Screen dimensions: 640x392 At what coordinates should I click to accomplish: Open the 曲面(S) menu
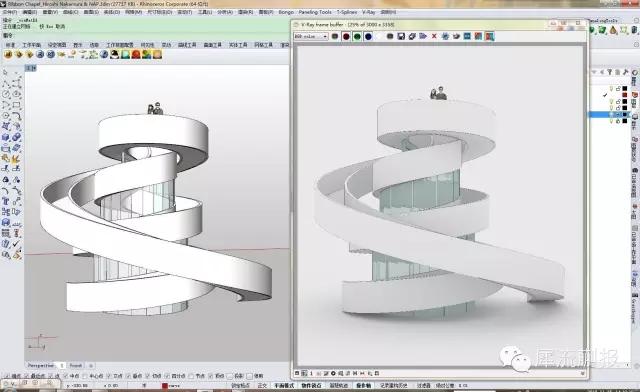click(x=91, y=12)
